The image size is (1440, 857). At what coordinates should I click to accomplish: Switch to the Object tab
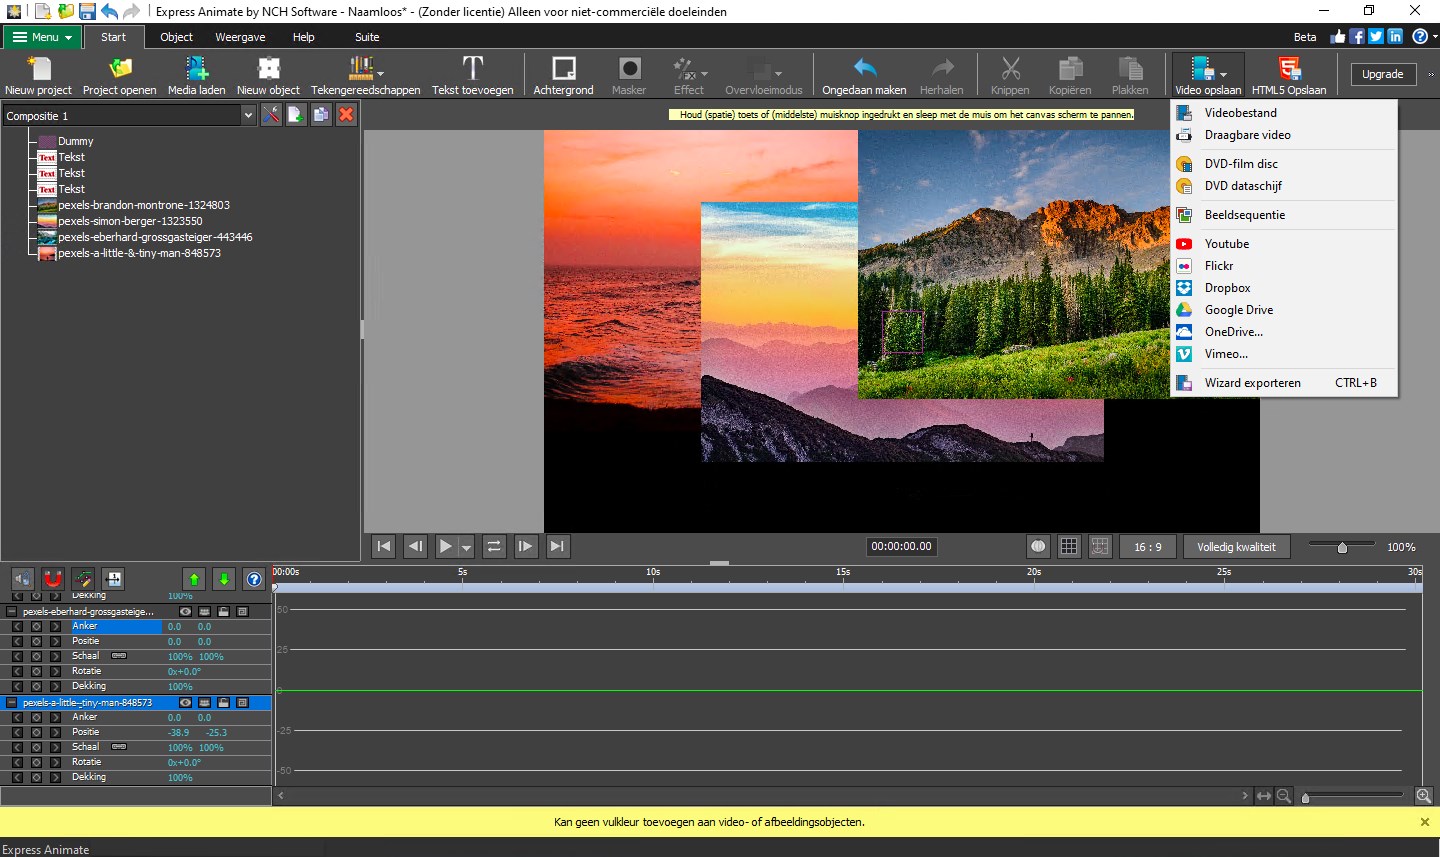[x=176, y=37]
